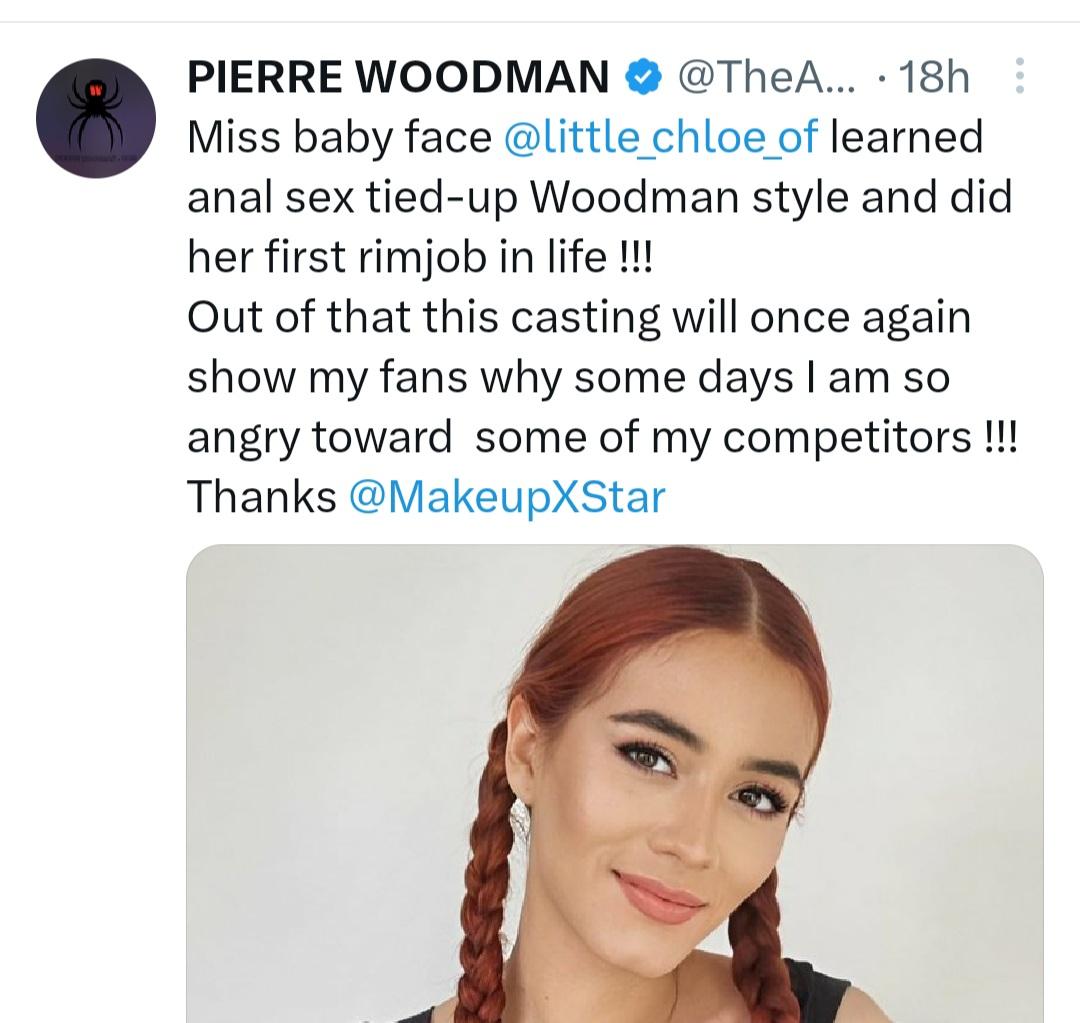1080x1023 pixels.
Task: Tap the verified icon beside PIERRE WOODMAN
Action: tap(641, 76)
